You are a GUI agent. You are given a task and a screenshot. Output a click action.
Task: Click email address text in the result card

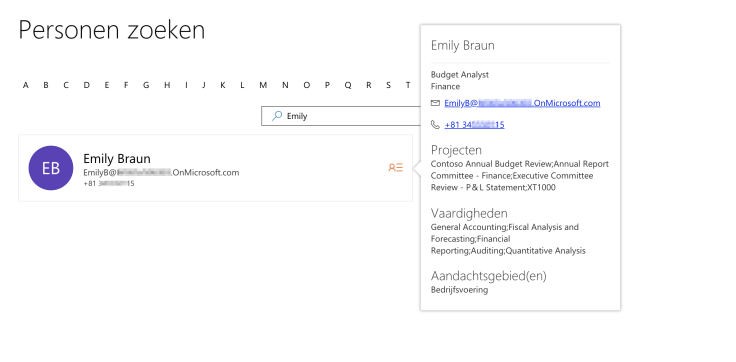tap(161, 172)
